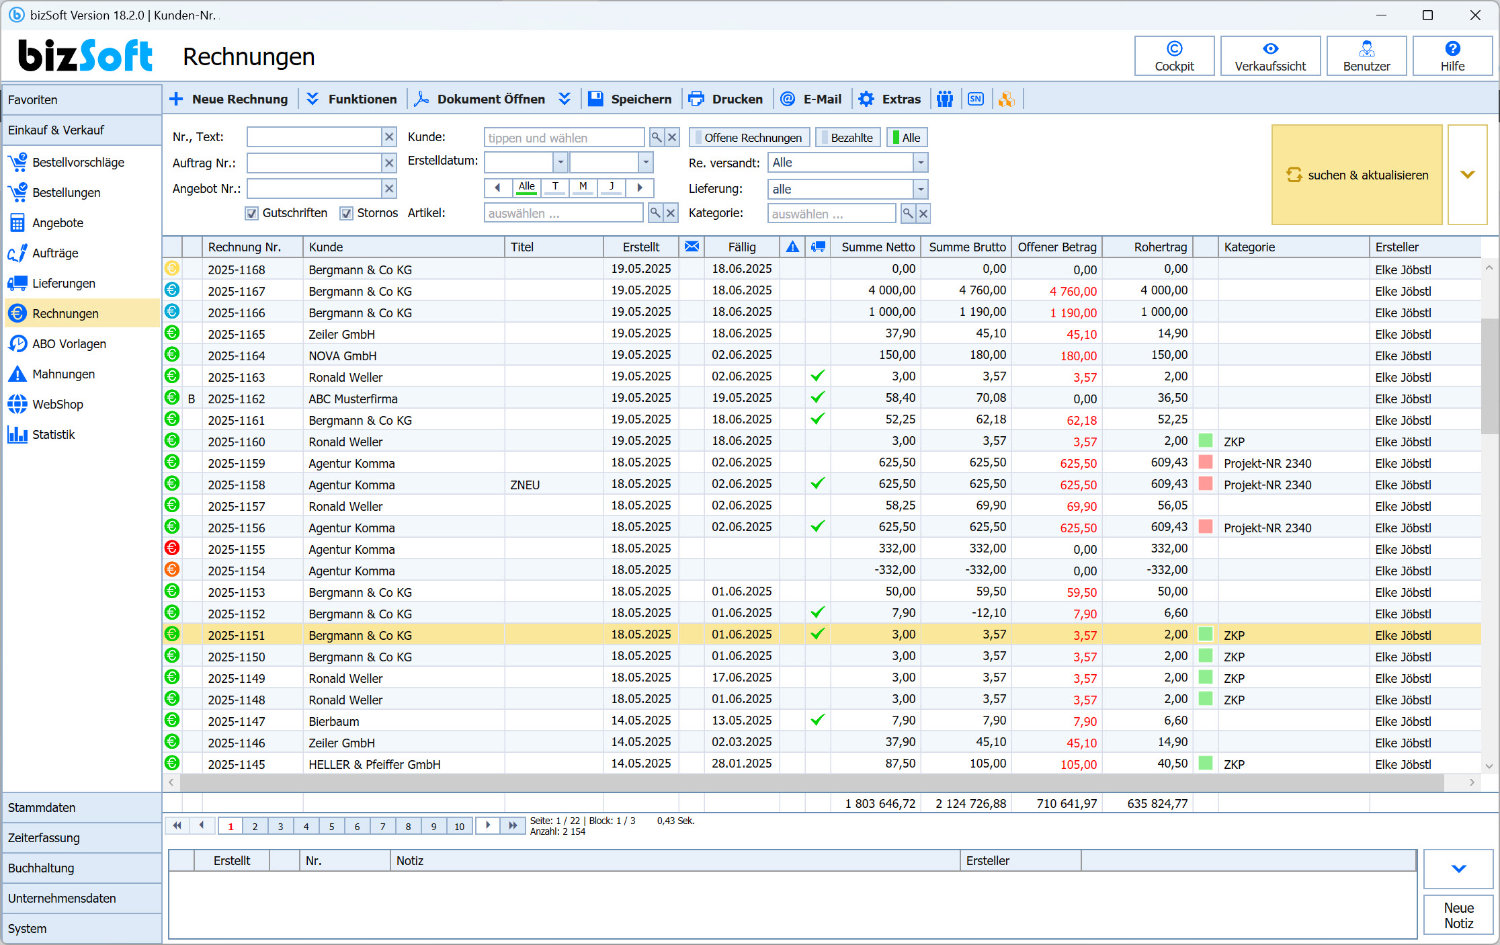Open the Lieferung dropdown

pos(921,189)
